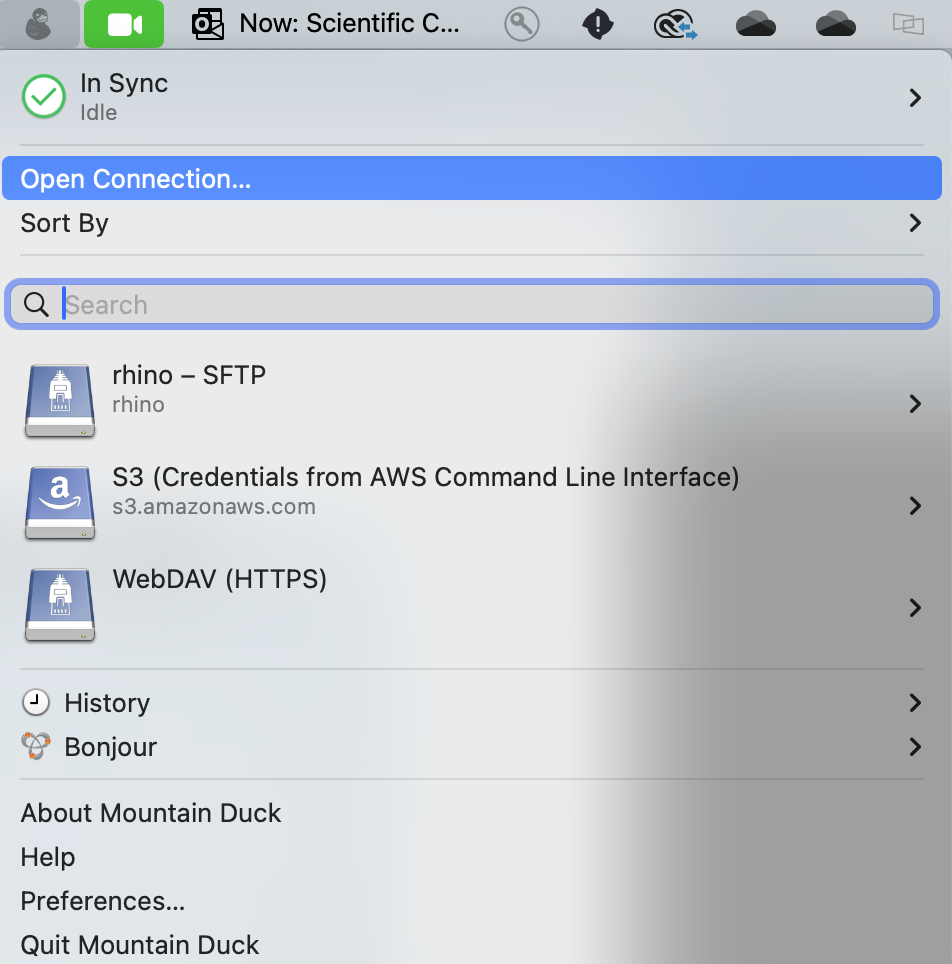952x964 pixels.
Task: Click the Amazon S3 drive icon
Action: pos(60,503)
